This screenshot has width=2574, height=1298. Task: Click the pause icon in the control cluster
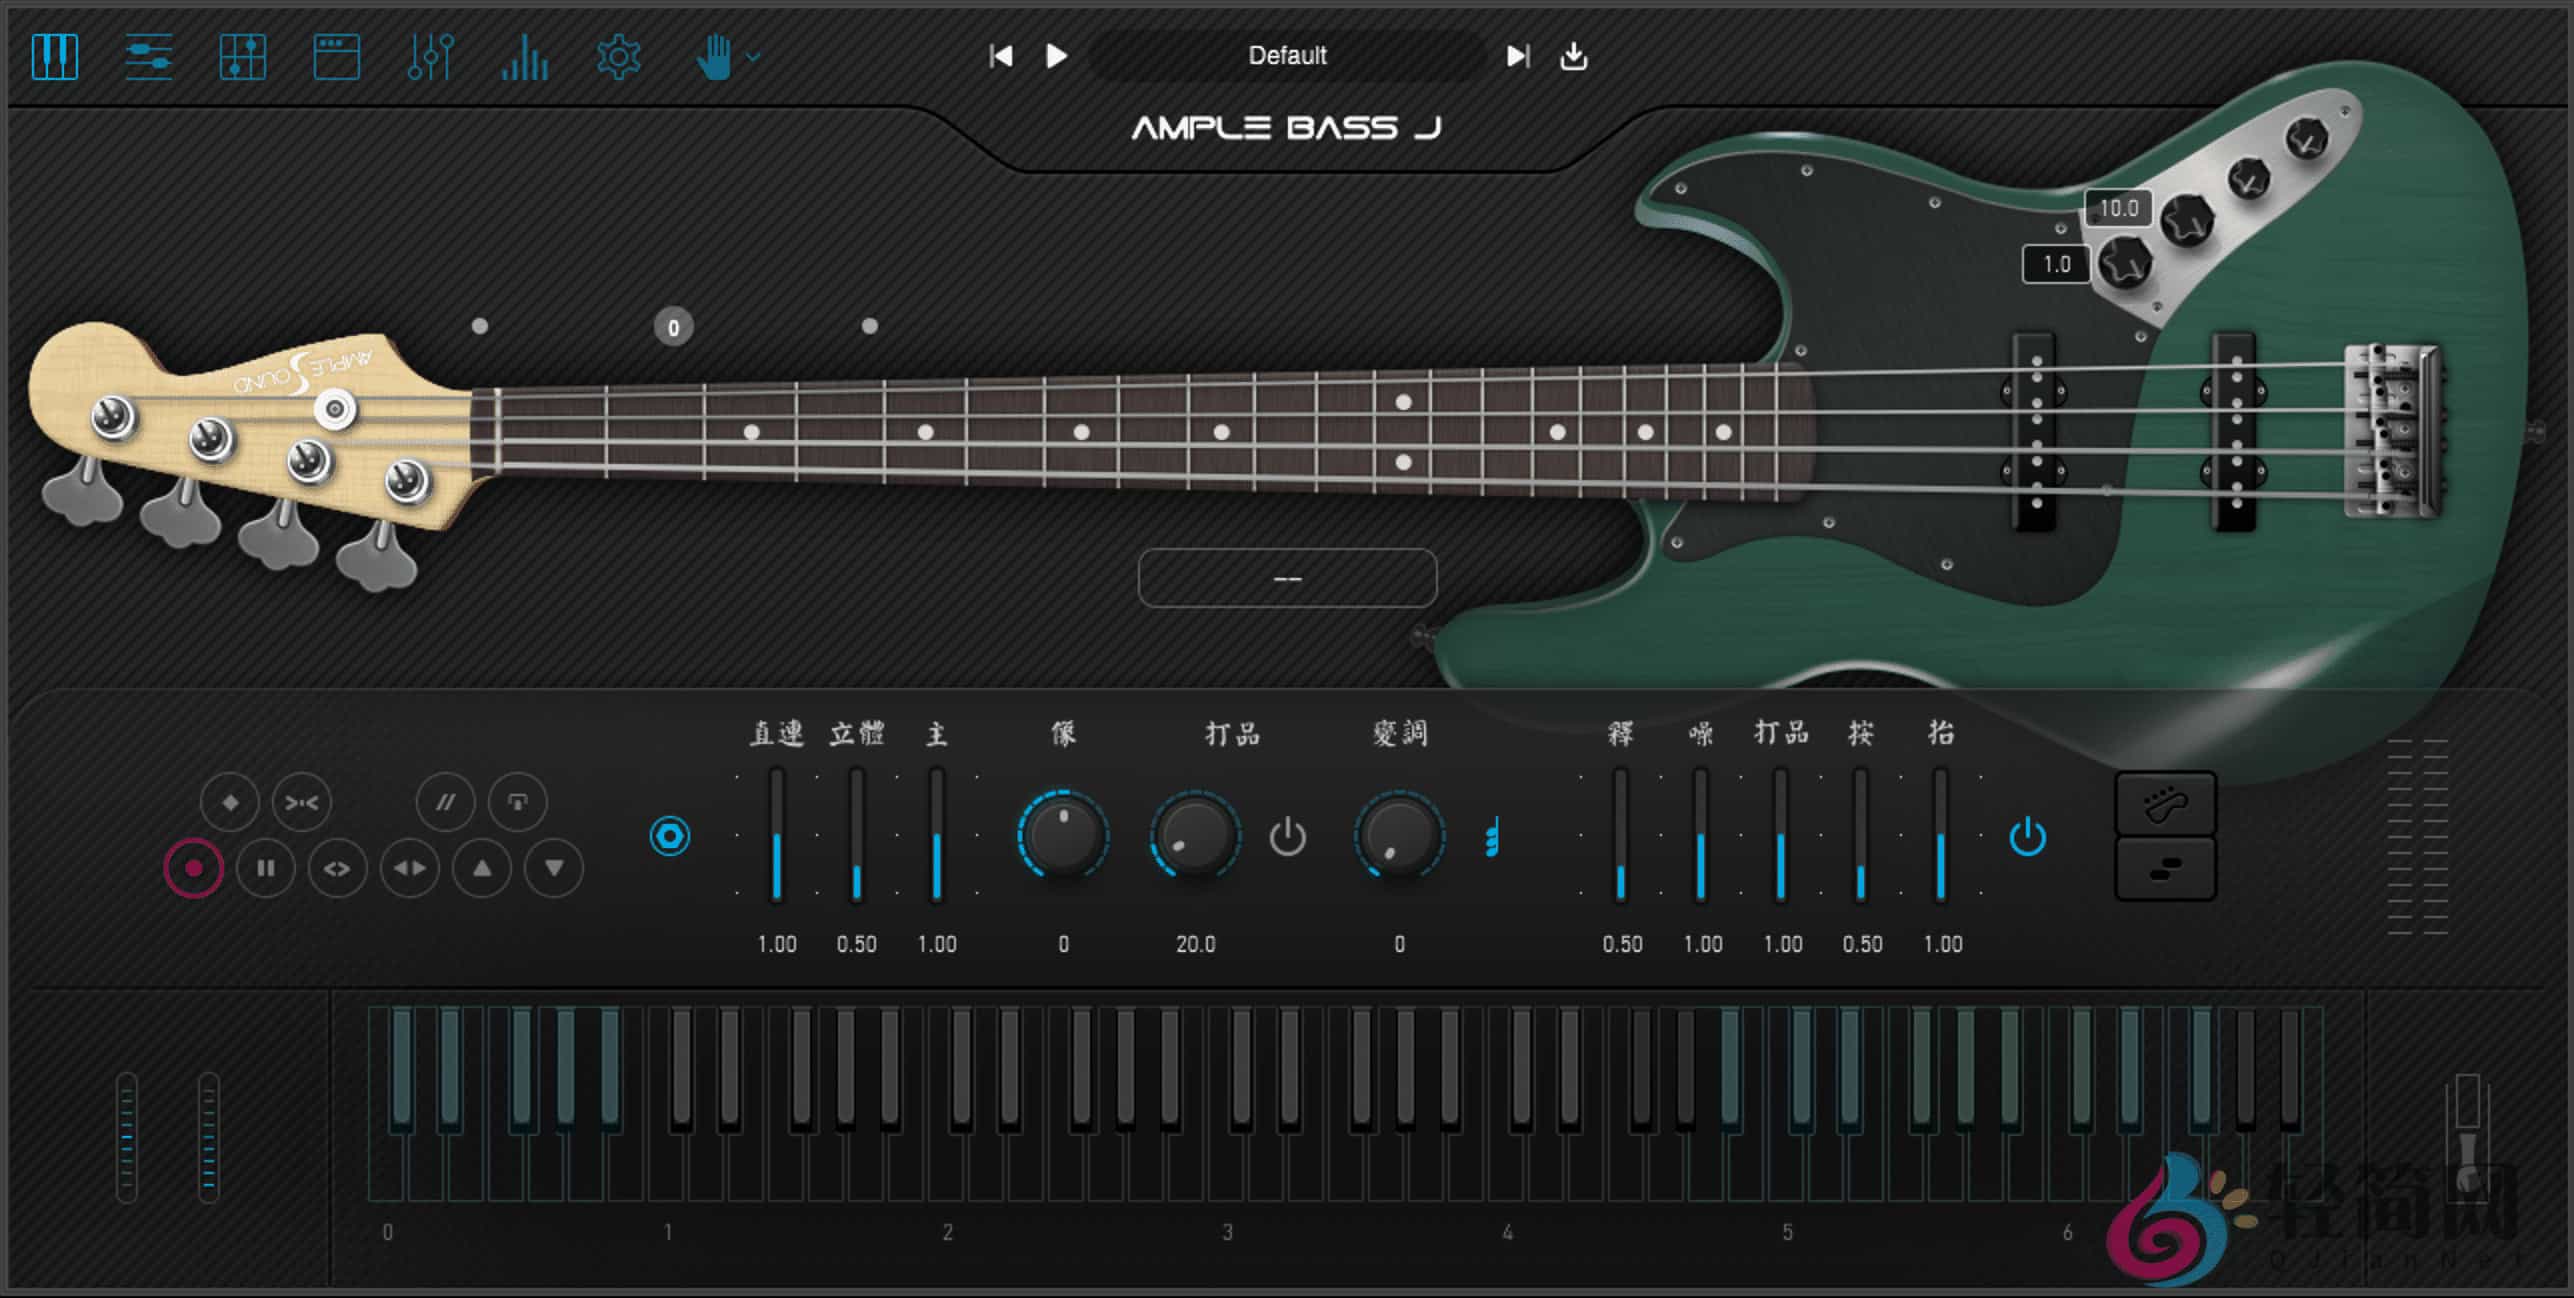pos(265,869)
